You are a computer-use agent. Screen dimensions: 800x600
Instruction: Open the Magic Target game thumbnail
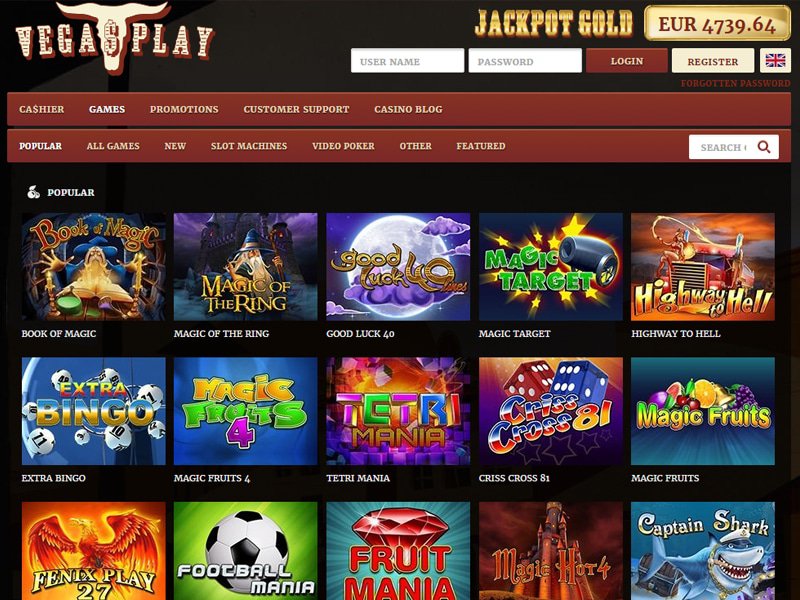[x=551, y=267]
